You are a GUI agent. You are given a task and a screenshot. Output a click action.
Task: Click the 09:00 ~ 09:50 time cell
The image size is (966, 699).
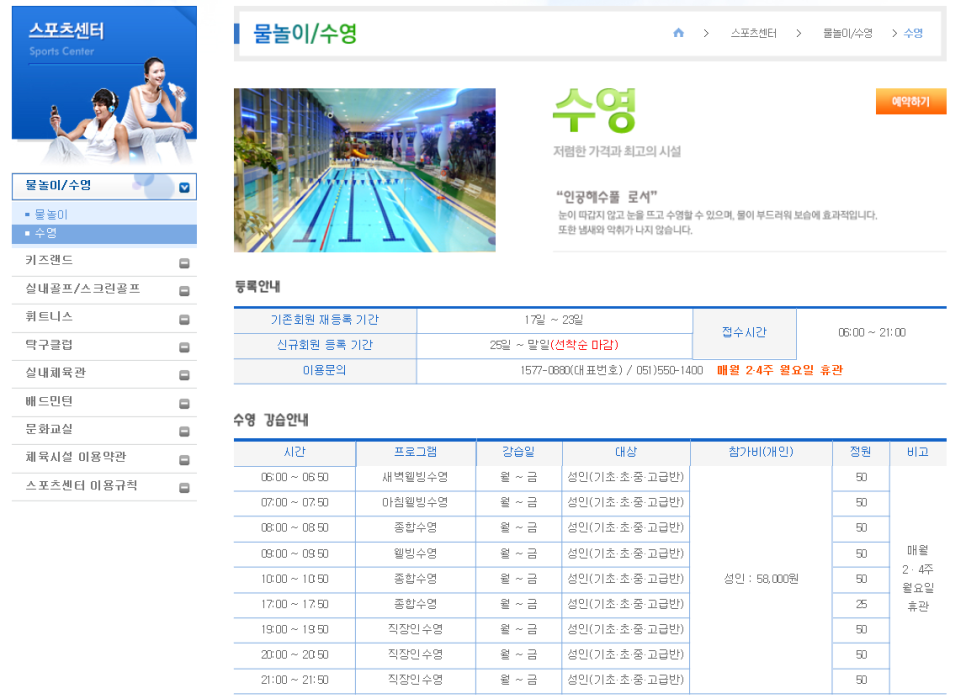[294, 554]
